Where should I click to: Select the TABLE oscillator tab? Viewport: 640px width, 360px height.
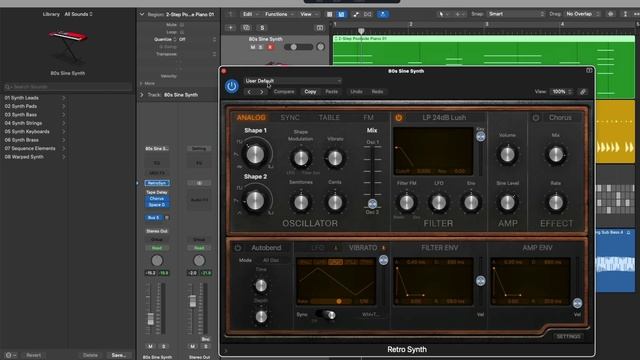[329, 118]
